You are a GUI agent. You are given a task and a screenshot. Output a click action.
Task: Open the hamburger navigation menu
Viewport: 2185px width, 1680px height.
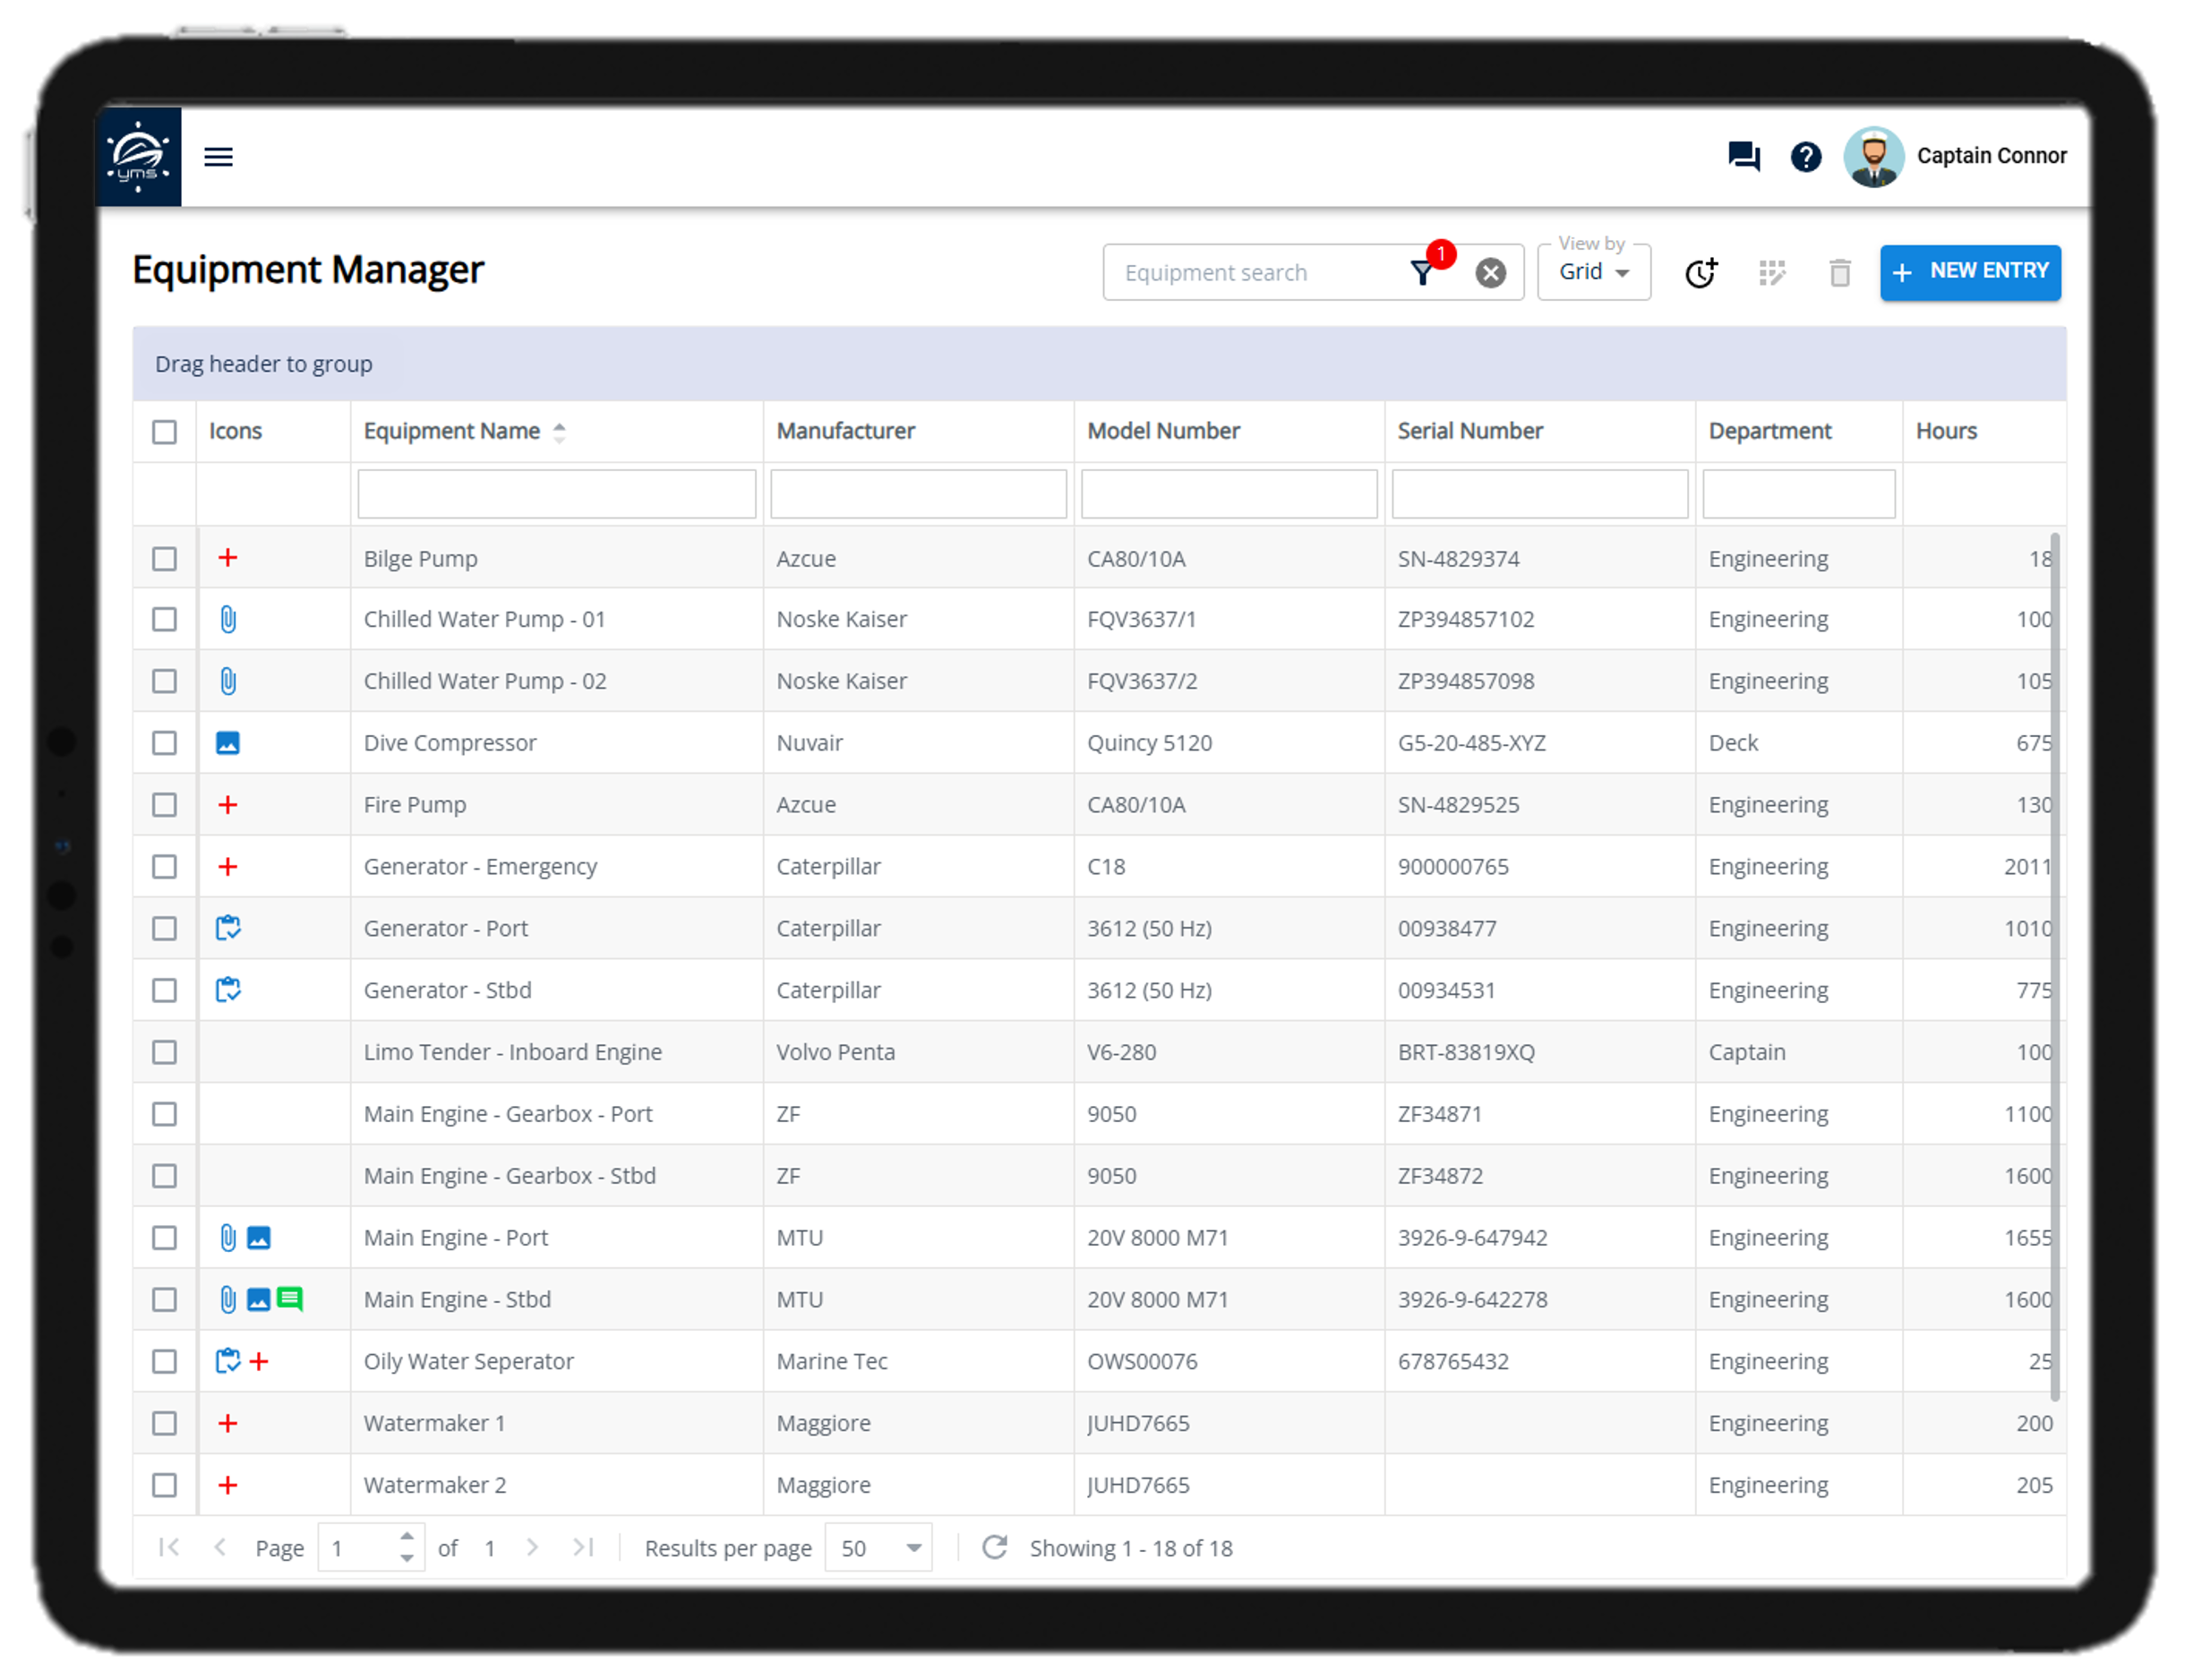tap(218, 157)
